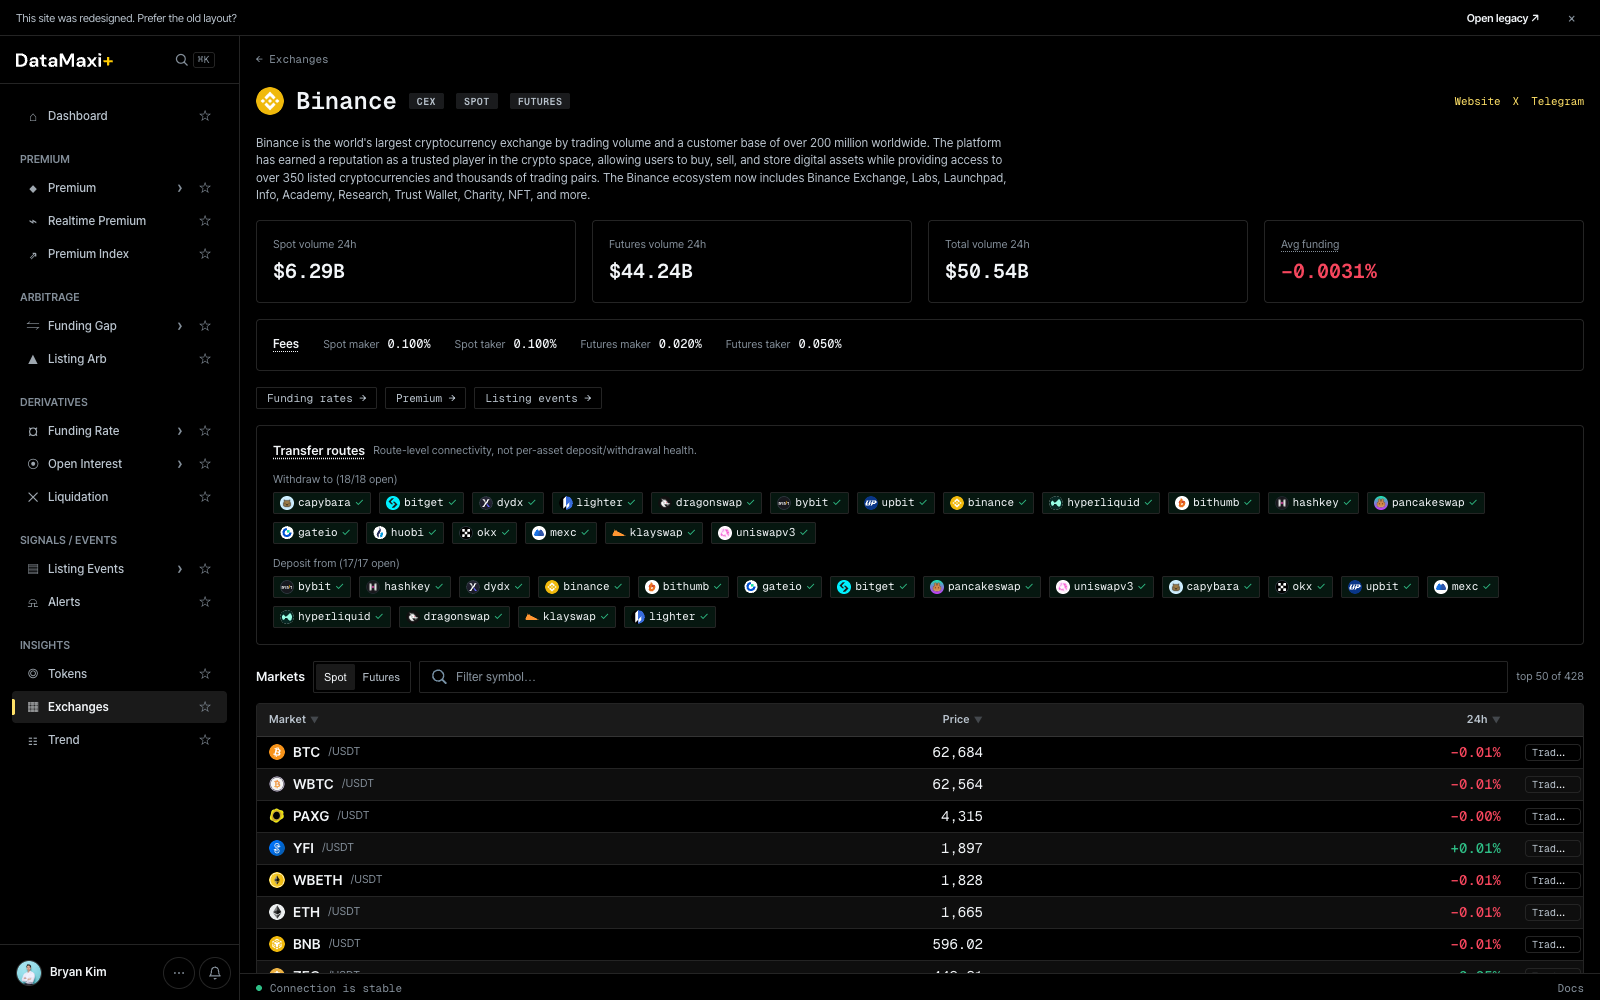1600x1000 pixels.
Task: Click the Premium arrow button
Action: [x=425, y=398]
